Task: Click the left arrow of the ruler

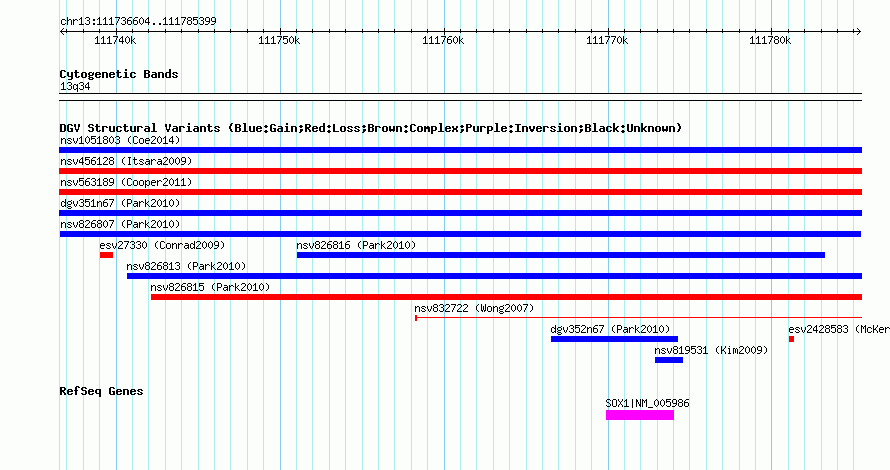Action: (x=62, y=31)
